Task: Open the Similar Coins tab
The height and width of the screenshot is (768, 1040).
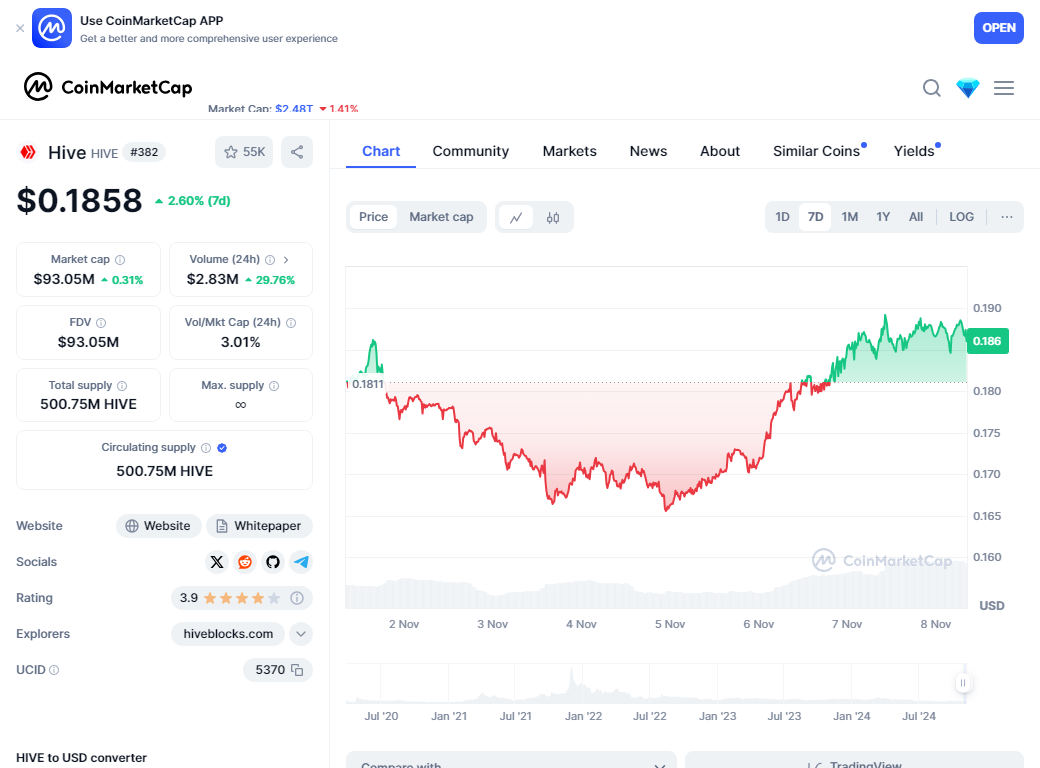Action: (x=816, y=151)
